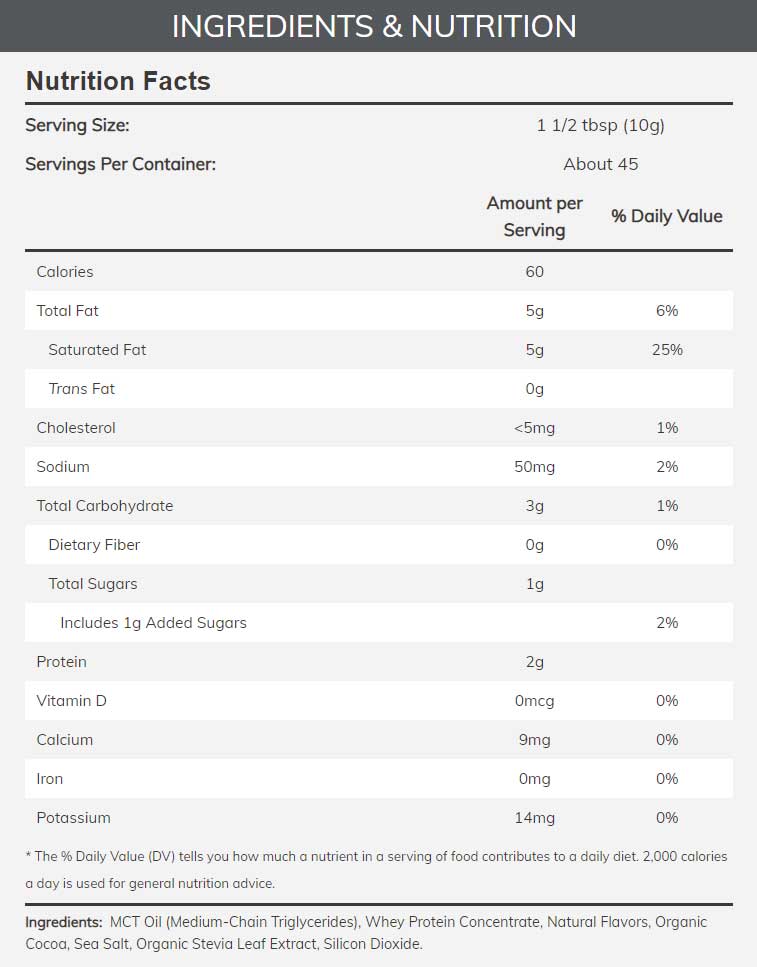Click the Total Fat row label
The width and height of the screenshot is (757, 967).
tap(68, 311)
